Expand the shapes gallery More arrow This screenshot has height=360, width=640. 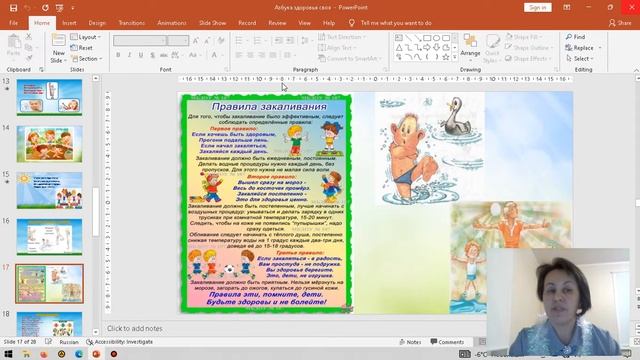click(455, 58)
